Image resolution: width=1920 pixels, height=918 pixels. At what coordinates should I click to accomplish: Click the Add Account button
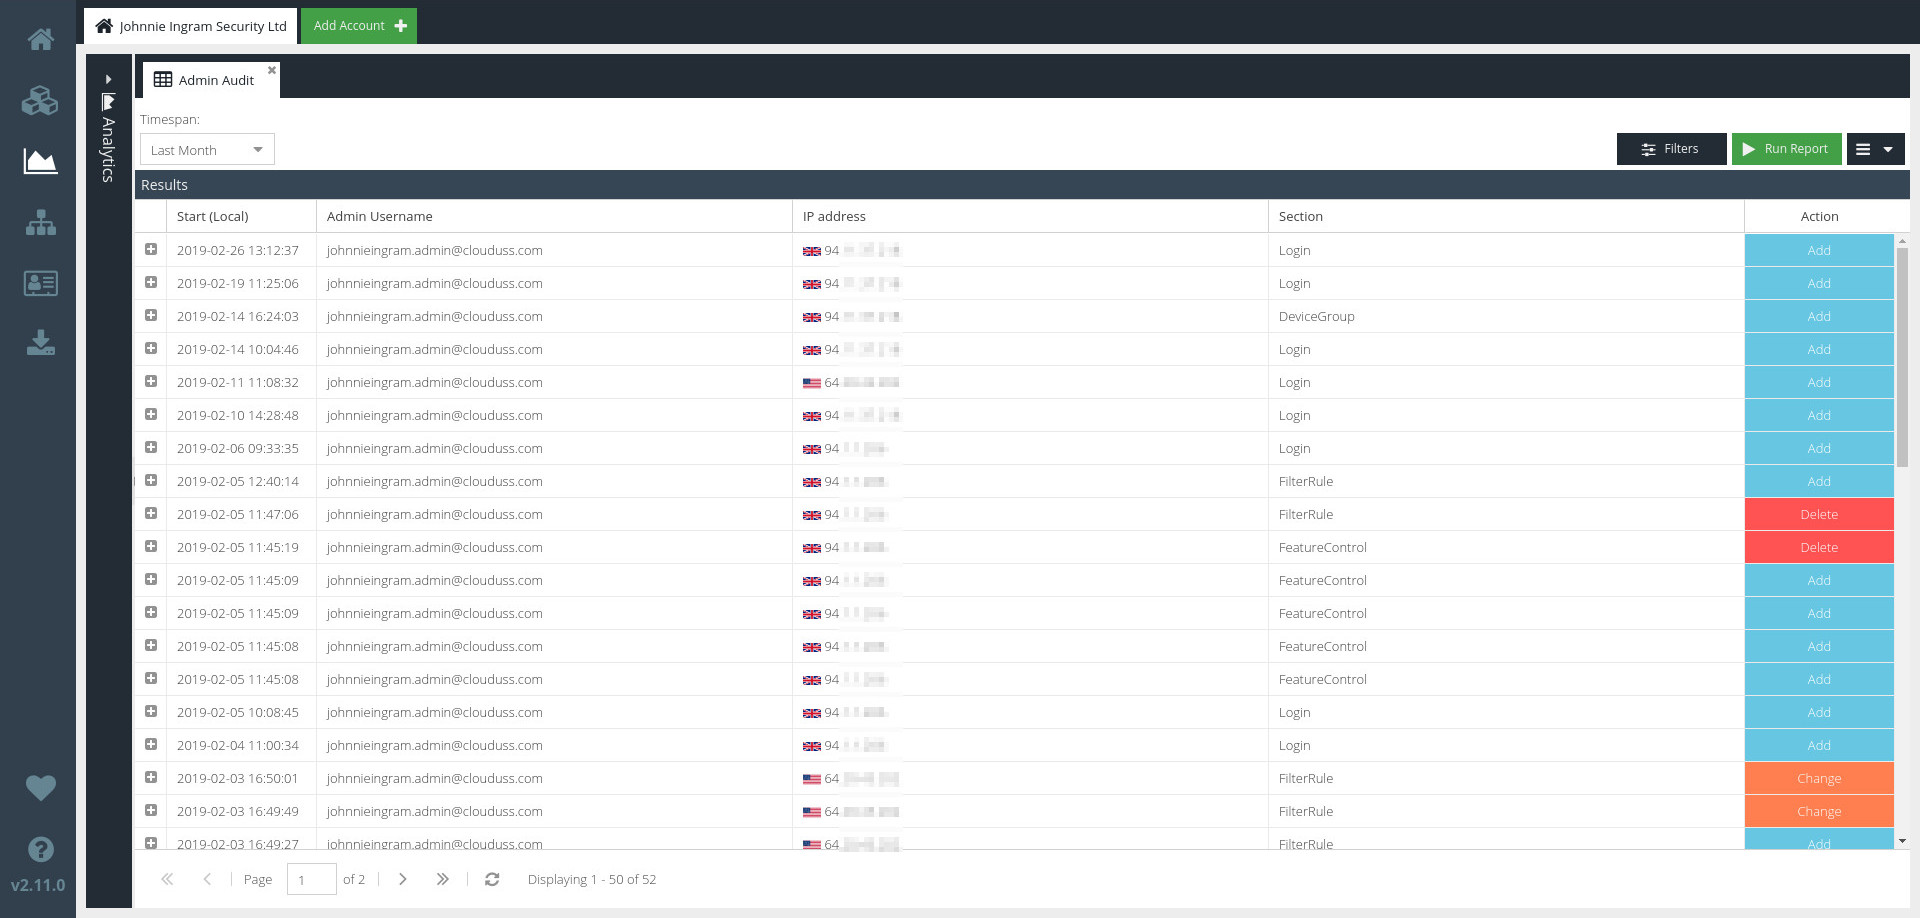coord(359,26)
